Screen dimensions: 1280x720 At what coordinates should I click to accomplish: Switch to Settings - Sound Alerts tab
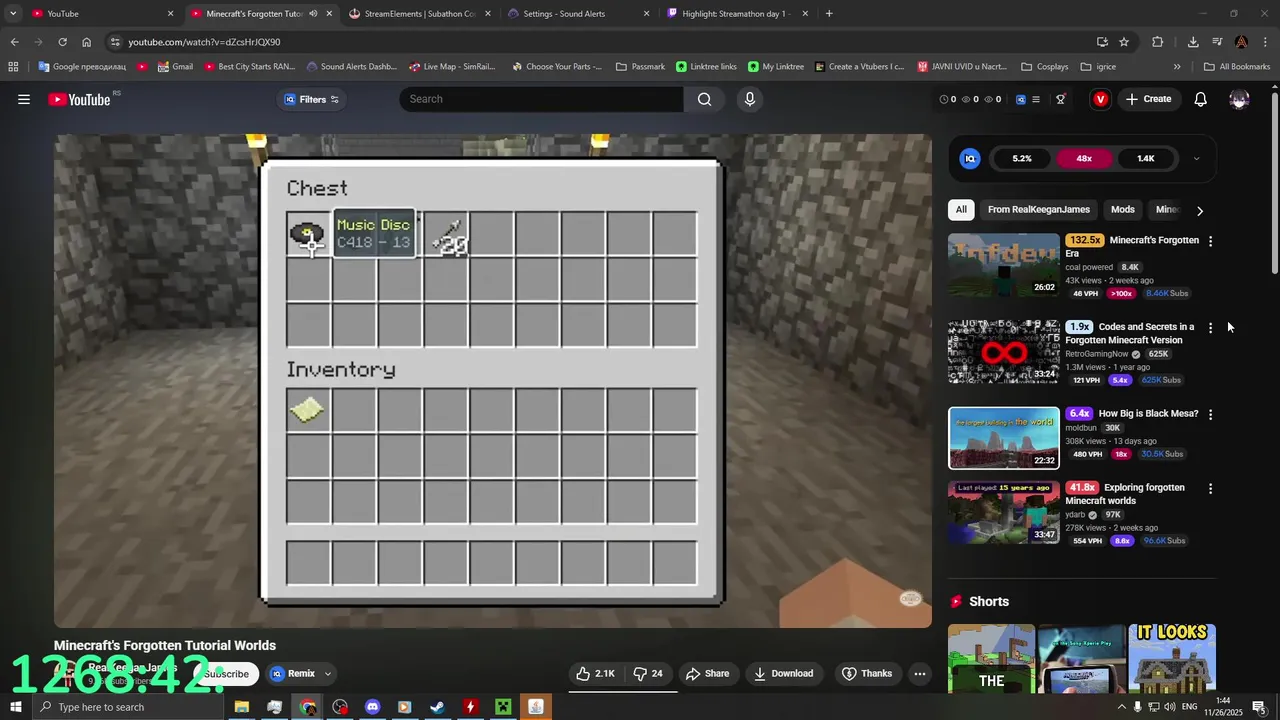click(x=579, y=14)
